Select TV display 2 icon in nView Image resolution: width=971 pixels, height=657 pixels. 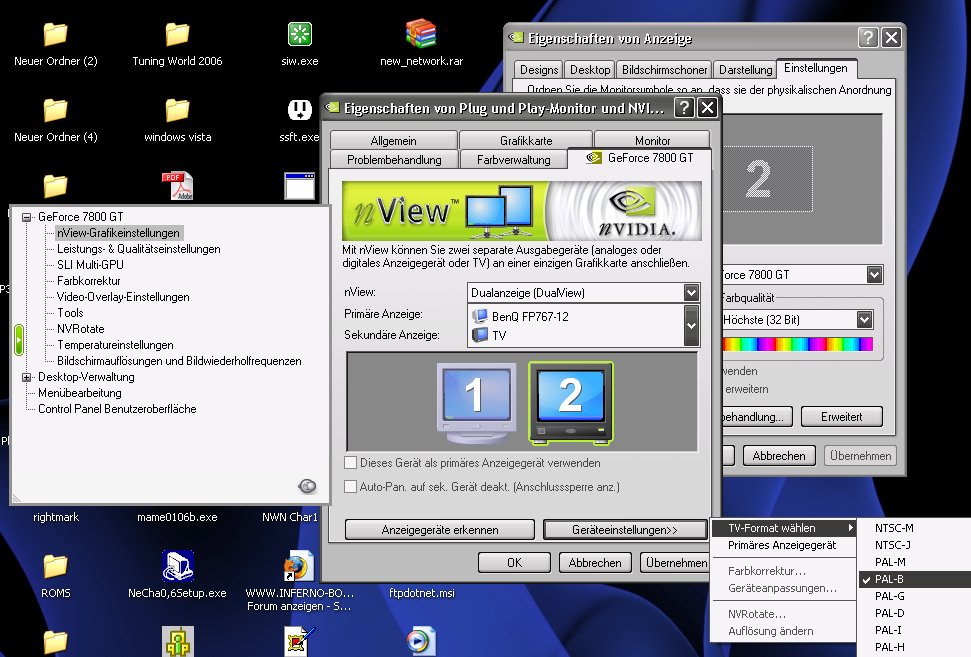click(x=571, y=402)
